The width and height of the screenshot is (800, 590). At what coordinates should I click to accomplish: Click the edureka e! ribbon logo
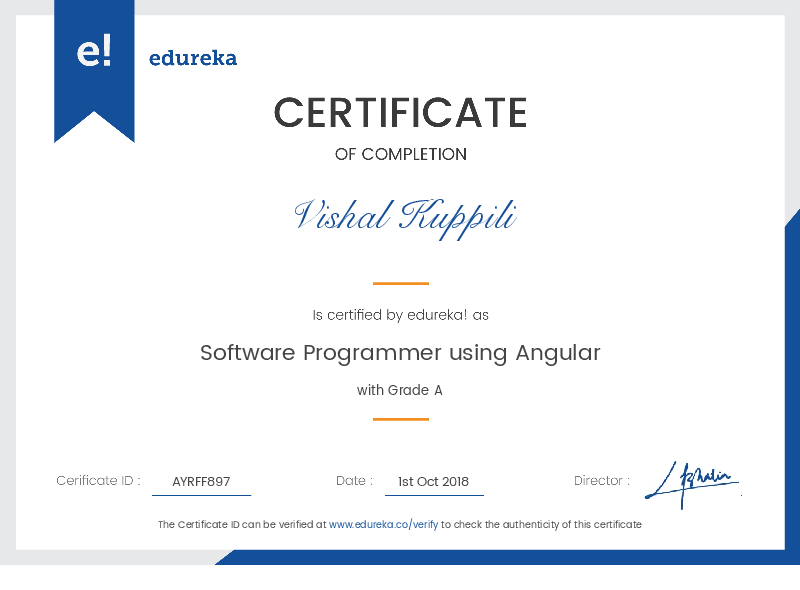tap(94, 71)
